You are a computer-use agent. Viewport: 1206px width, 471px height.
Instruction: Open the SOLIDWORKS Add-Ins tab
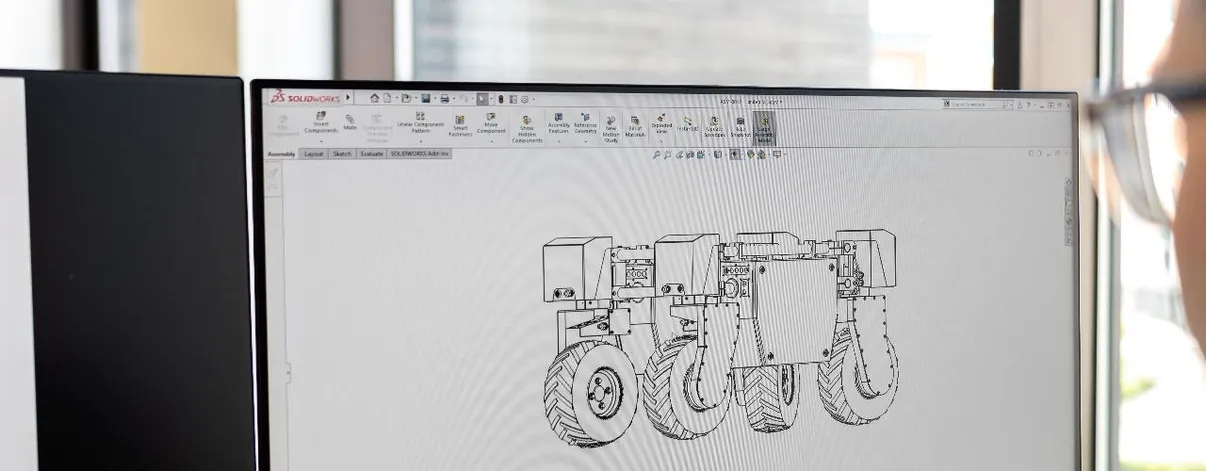click(x=419, y=154)
